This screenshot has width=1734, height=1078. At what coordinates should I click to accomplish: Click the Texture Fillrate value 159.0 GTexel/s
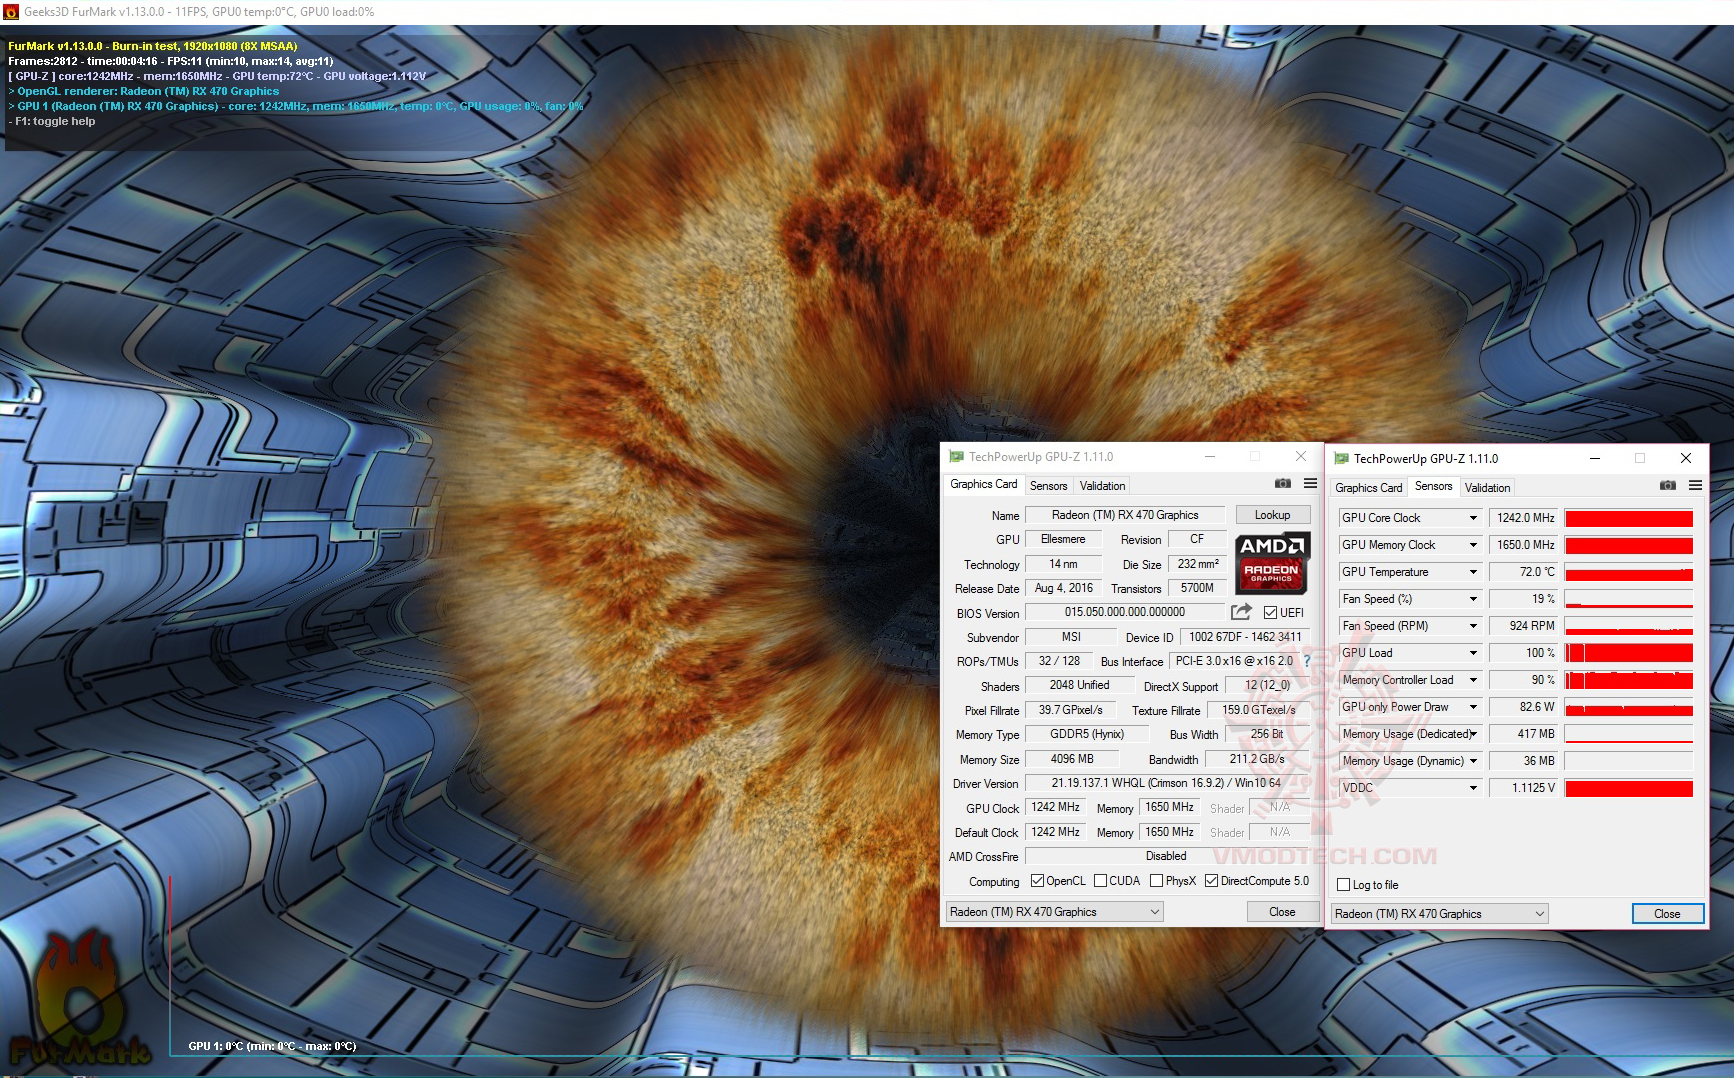pyautogui.click(x=1258, y=710)
